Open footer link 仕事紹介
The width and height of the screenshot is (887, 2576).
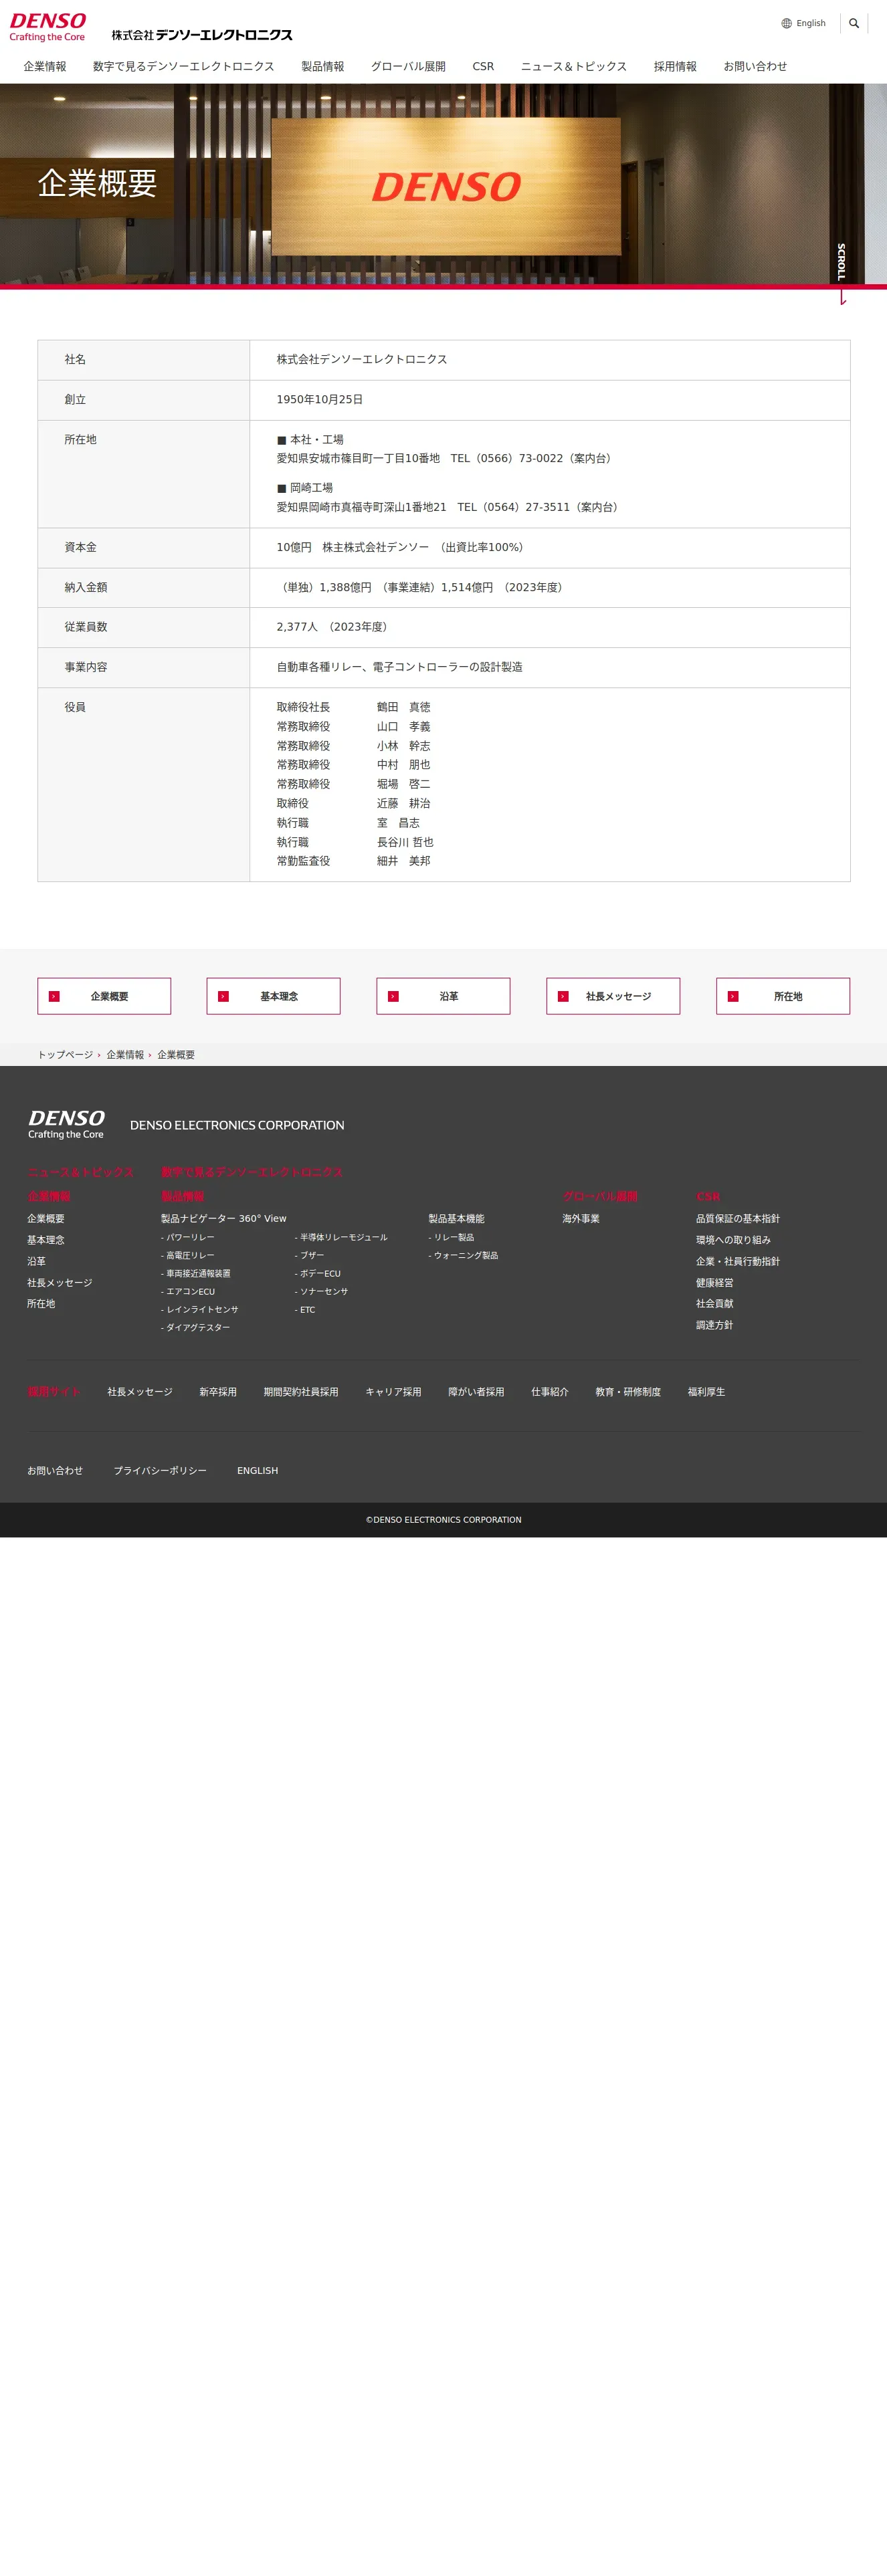pyautogui.click(x=550, y=1391)
